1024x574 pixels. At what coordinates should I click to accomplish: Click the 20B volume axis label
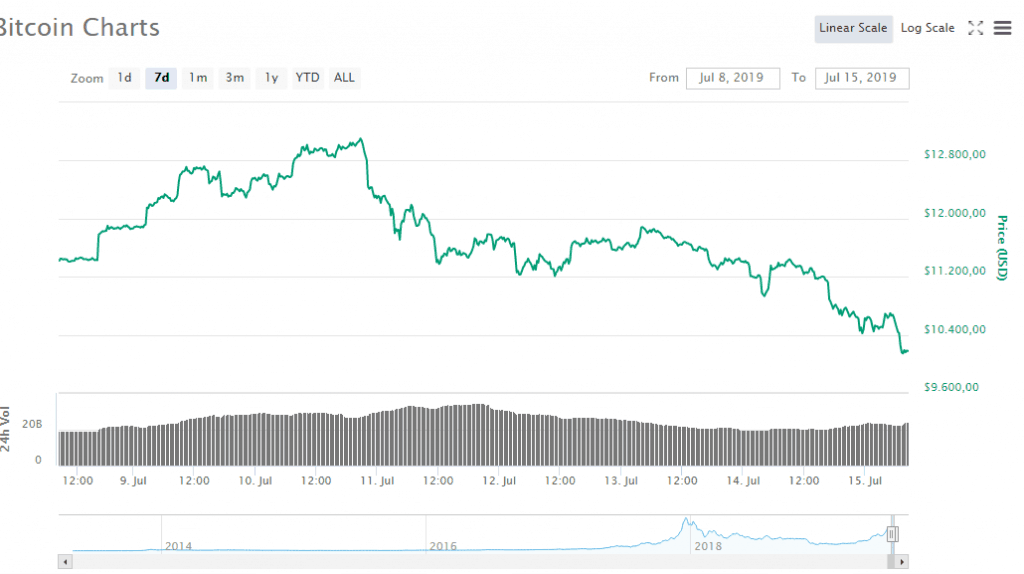click(x=32, y=424)
